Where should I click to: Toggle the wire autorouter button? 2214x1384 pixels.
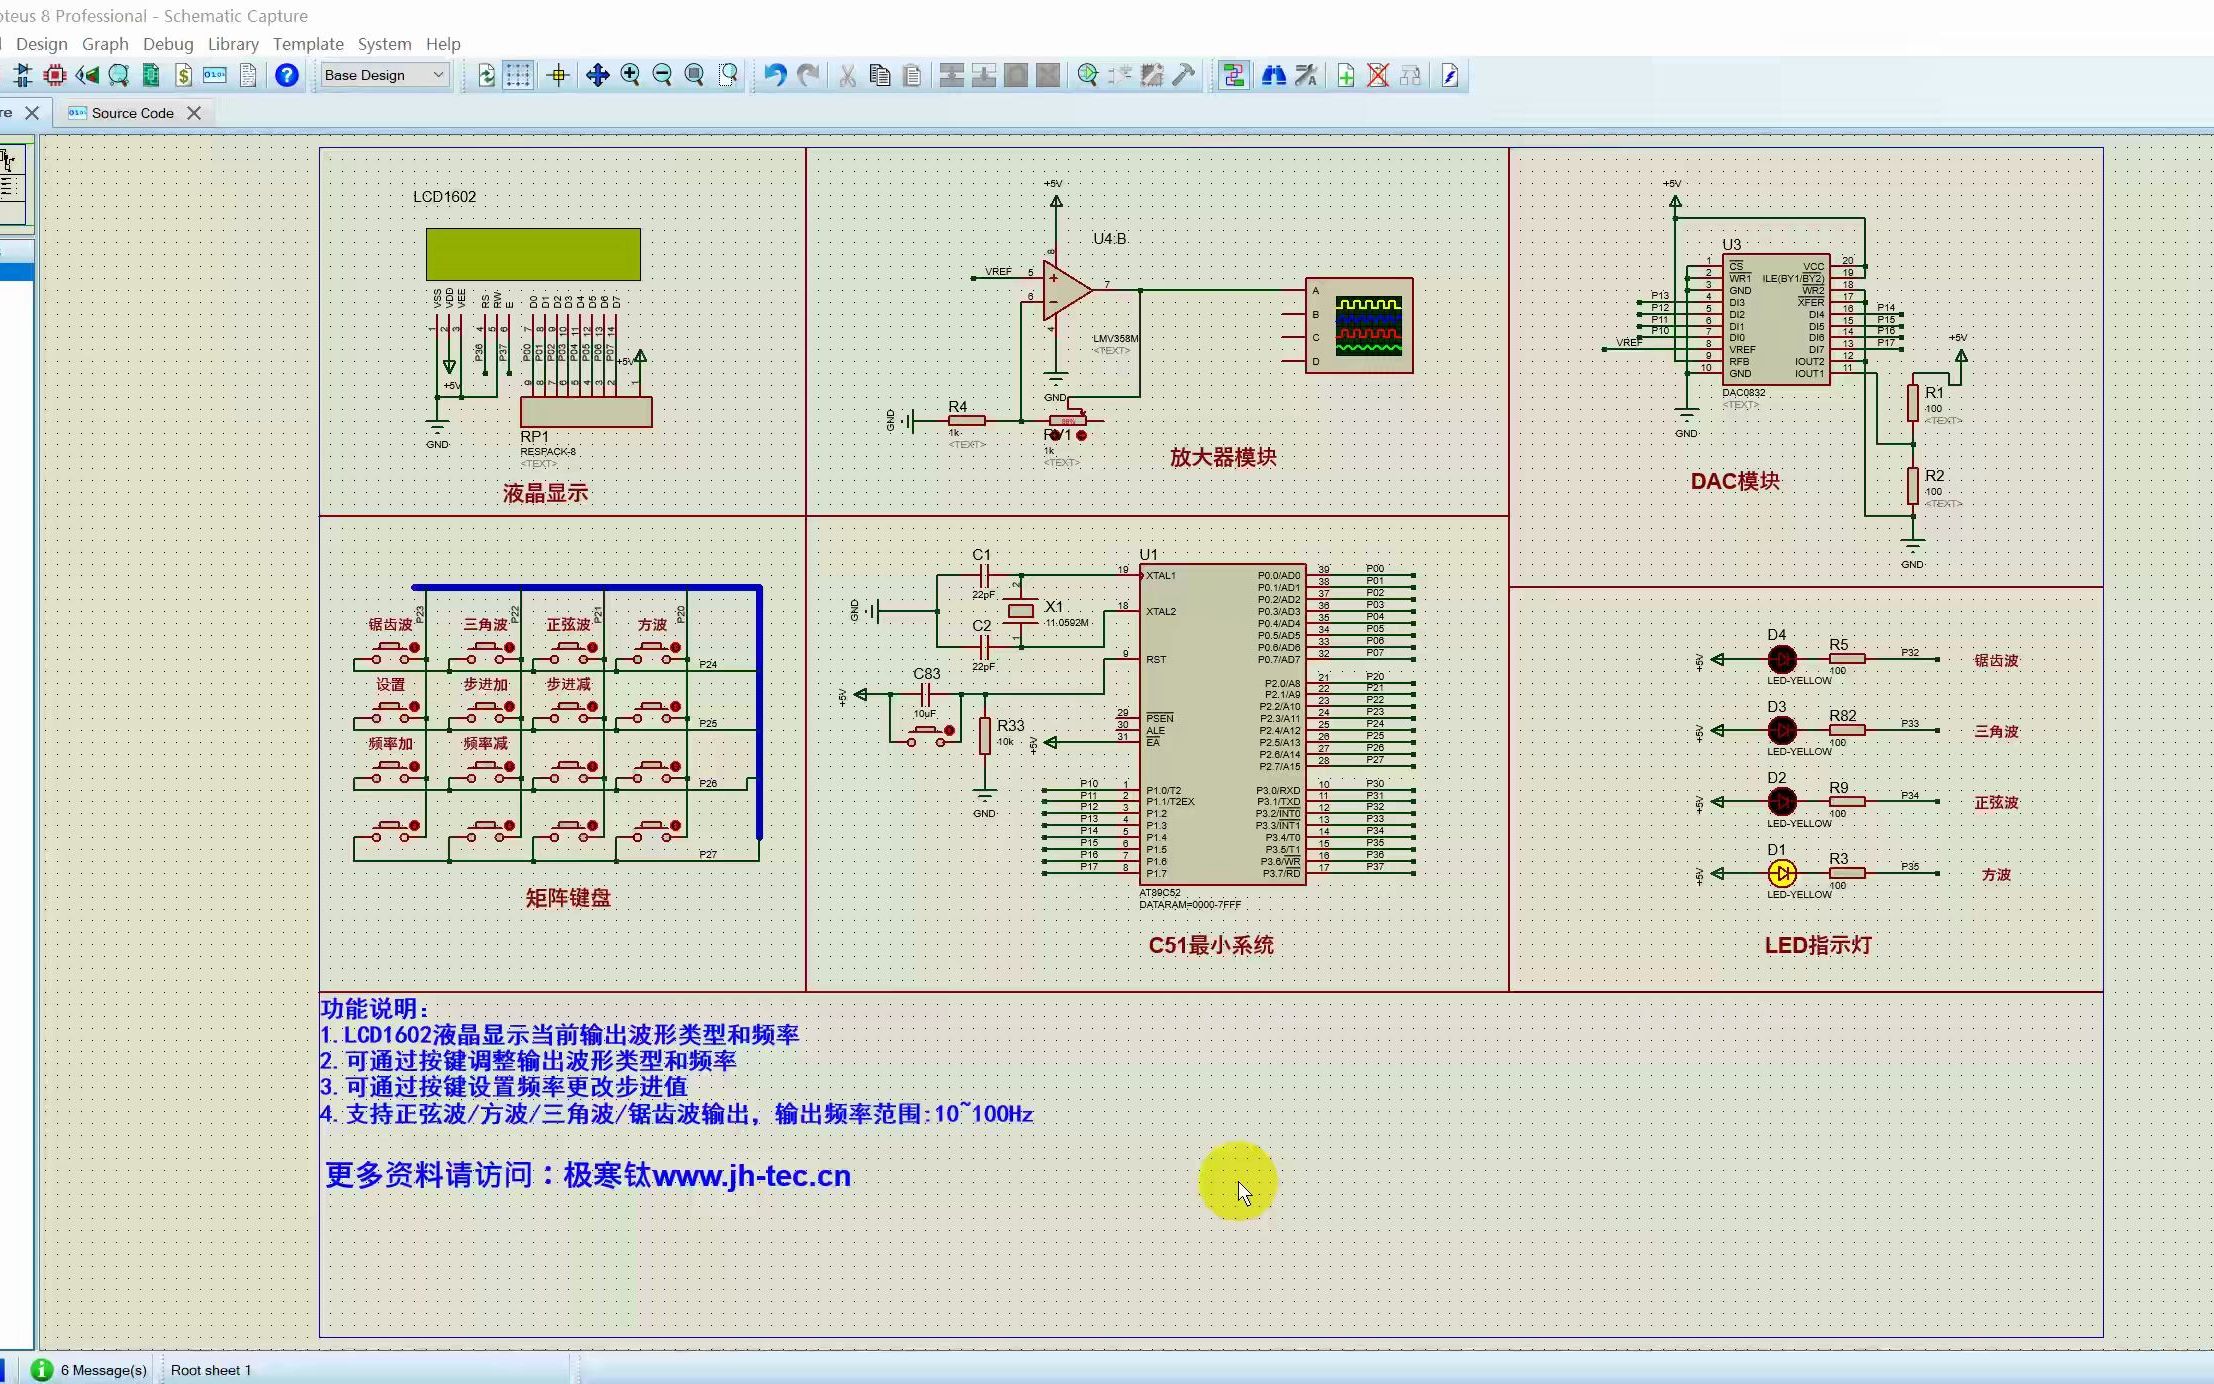coord(1233,75)
